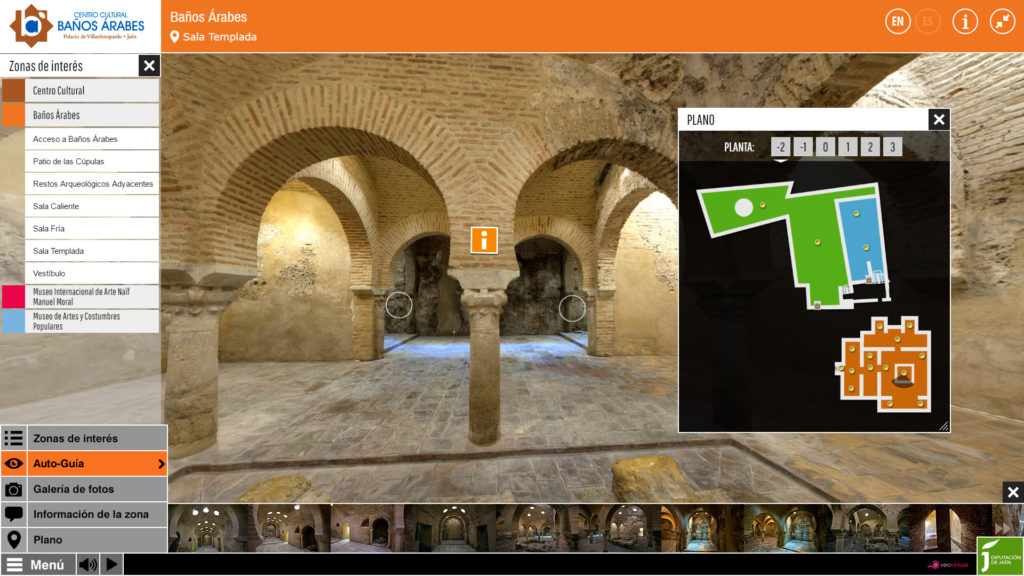Screen dimensions: 1024x576
Task: Open Restos Arqueológicos Adyacentes
Action: [91, 184]
